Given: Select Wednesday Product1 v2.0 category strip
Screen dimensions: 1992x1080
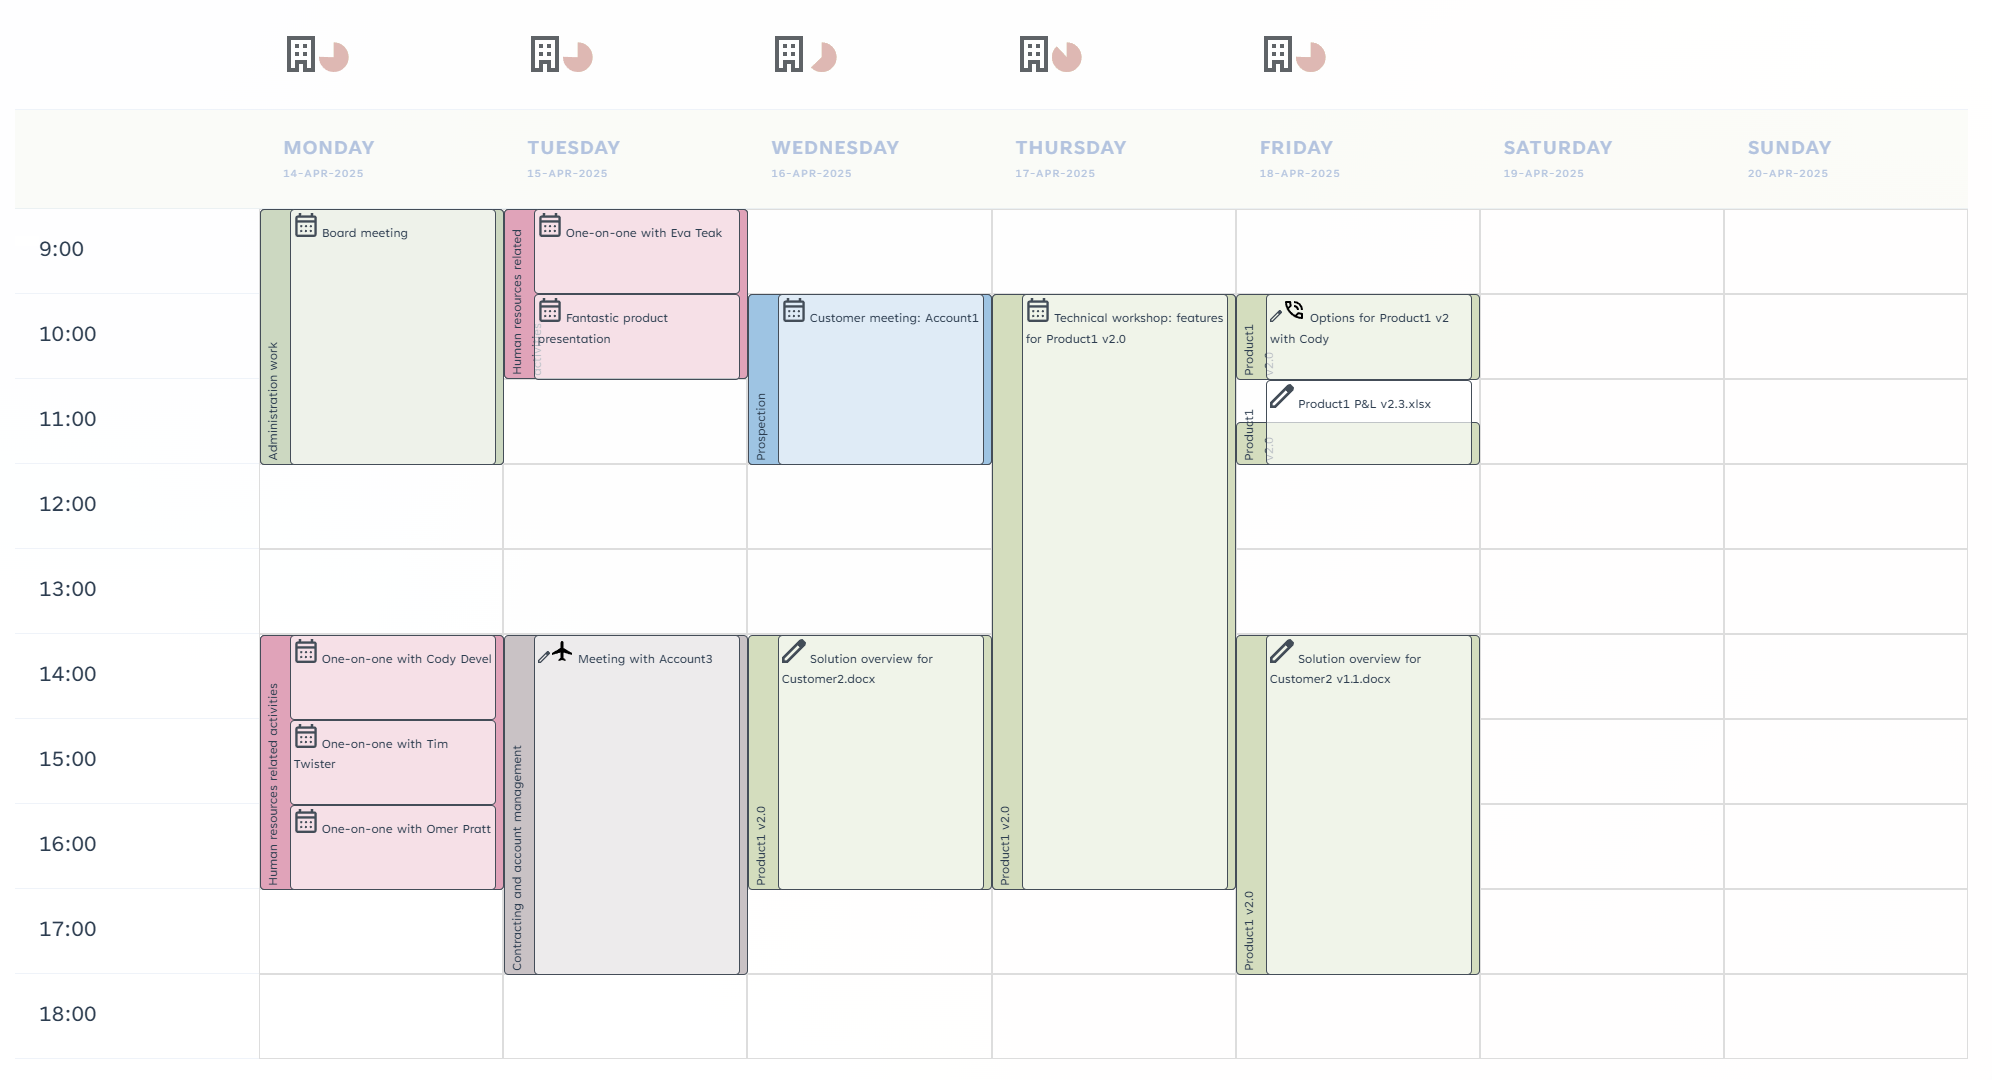Looking at the screenshot, I should (763, 762).
